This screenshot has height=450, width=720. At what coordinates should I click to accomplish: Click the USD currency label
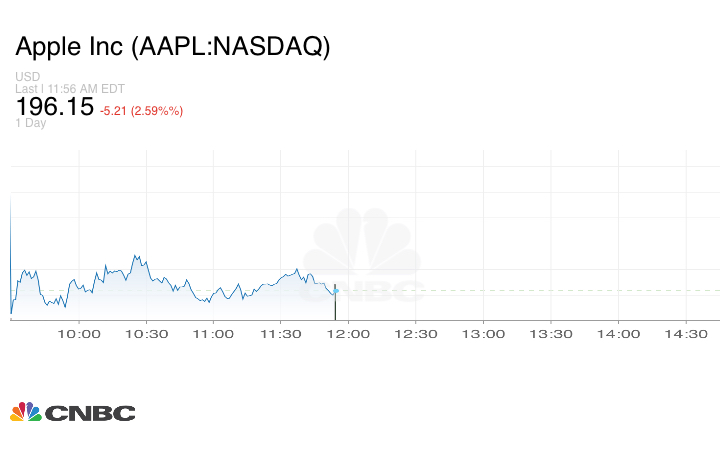coord(27,77)
